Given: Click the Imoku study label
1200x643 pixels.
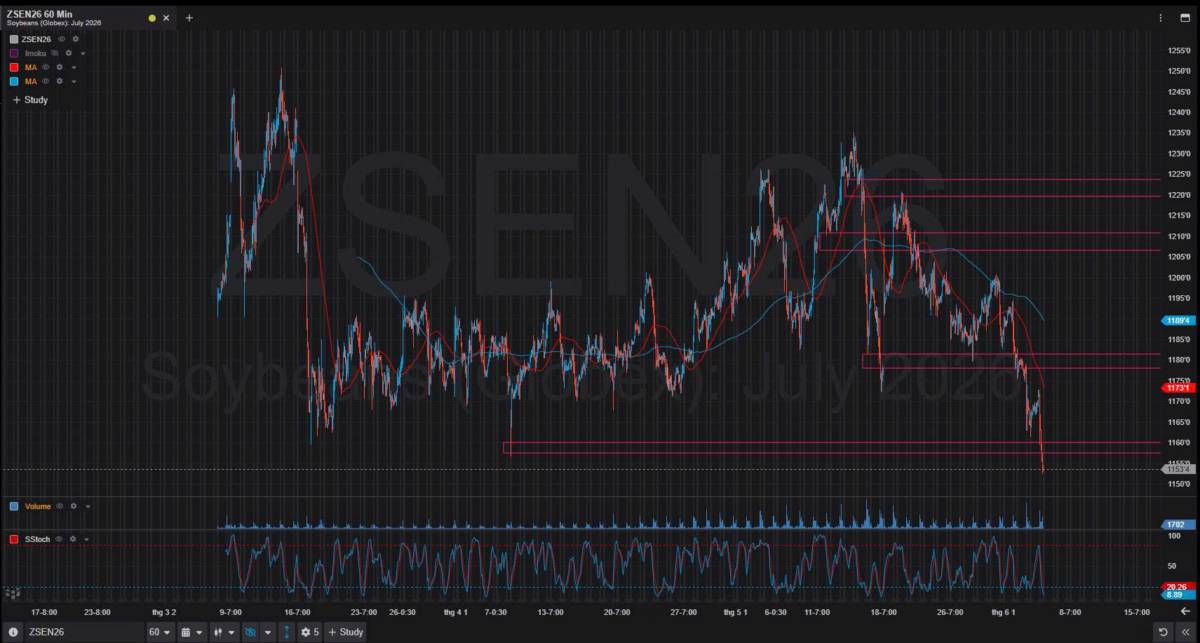Looking at the screenshot, I should [x=36, y=53].
